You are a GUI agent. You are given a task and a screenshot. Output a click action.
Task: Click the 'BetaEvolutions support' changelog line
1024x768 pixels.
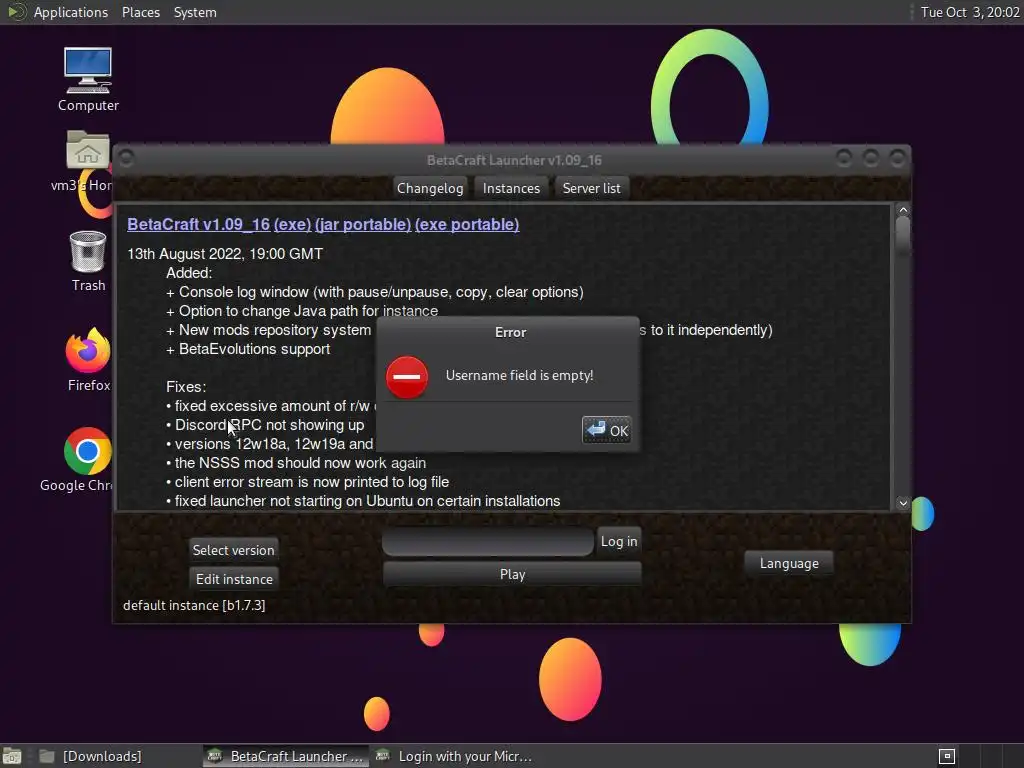tap(248, 349)
